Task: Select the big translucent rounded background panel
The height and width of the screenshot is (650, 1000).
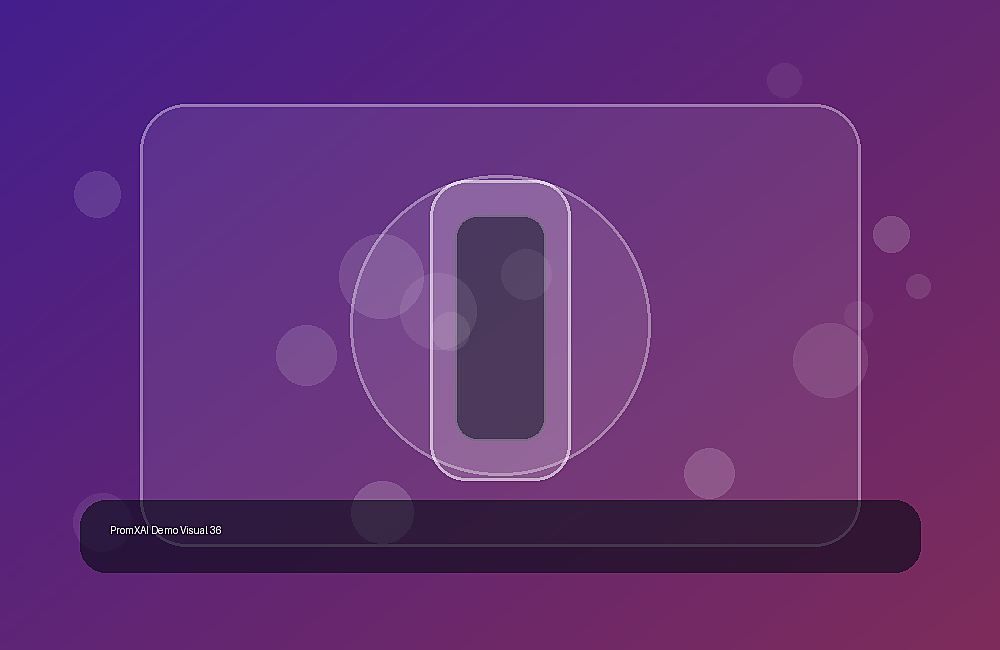Action: tap(501, 325)
